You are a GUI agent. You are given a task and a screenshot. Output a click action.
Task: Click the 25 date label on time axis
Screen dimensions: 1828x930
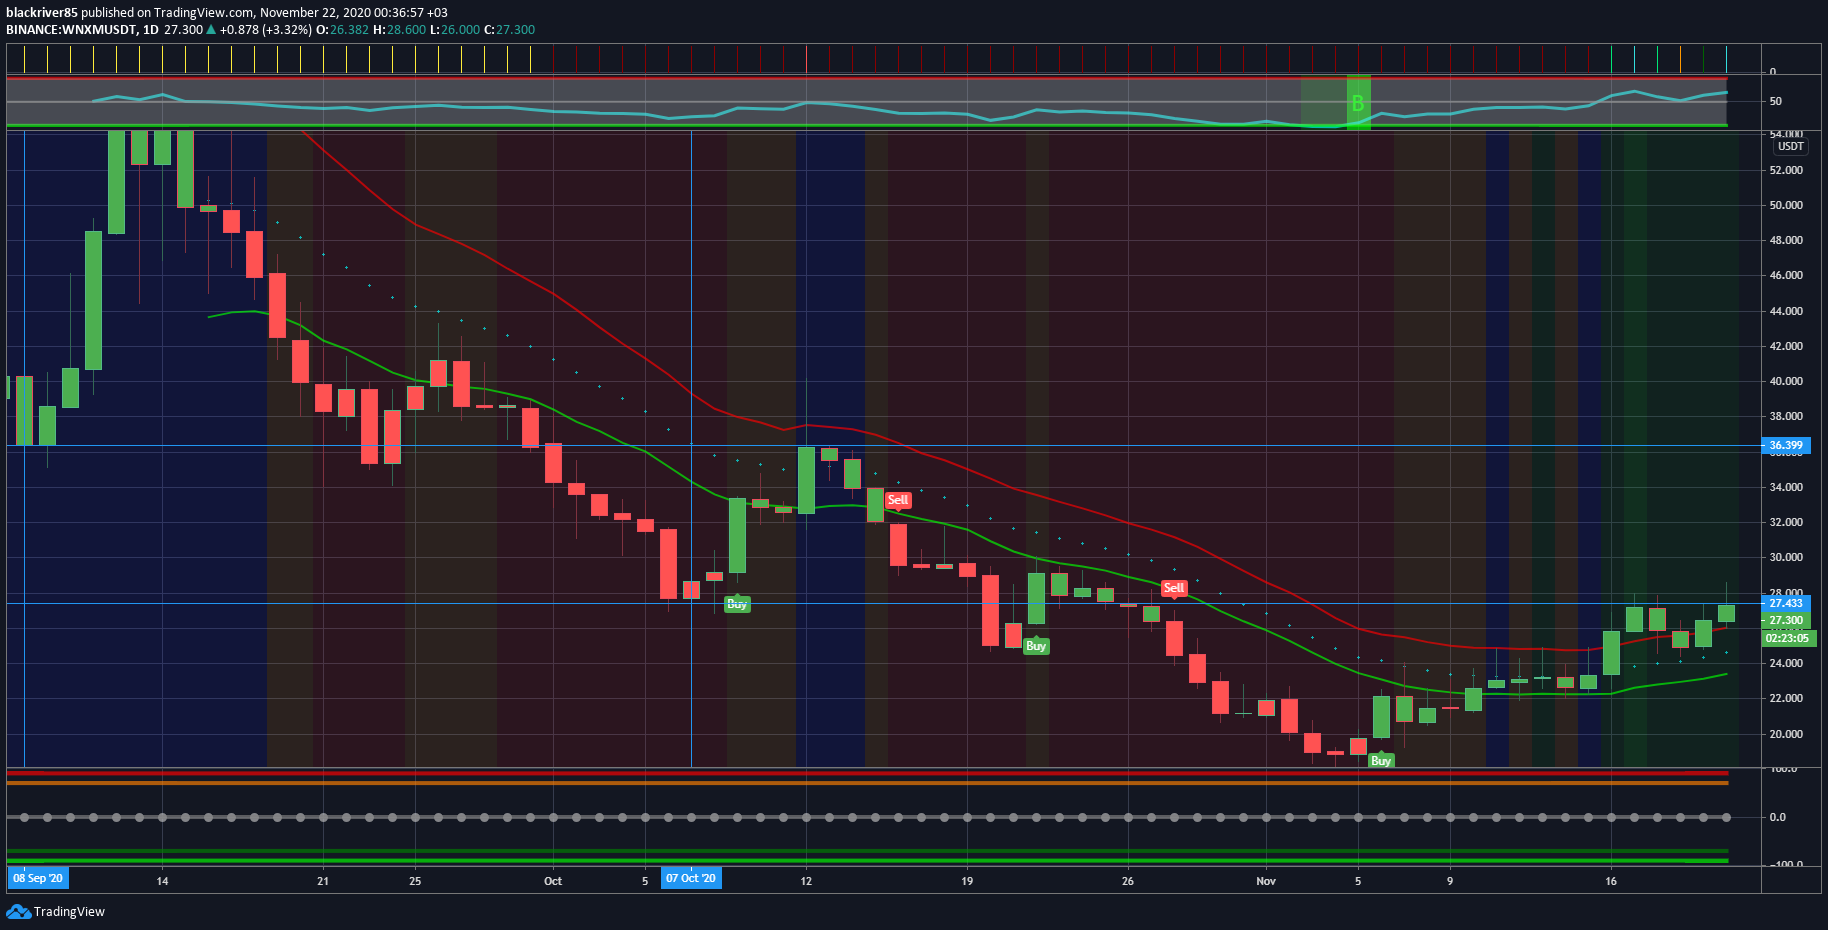pos(415,881)
